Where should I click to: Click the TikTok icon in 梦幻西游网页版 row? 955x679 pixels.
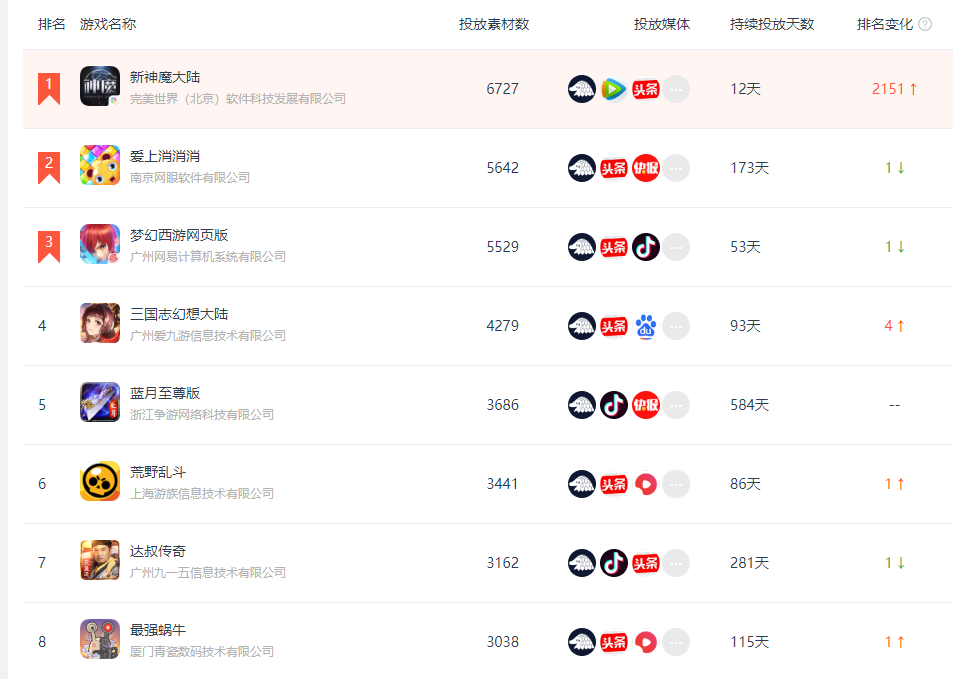point(646,247)
